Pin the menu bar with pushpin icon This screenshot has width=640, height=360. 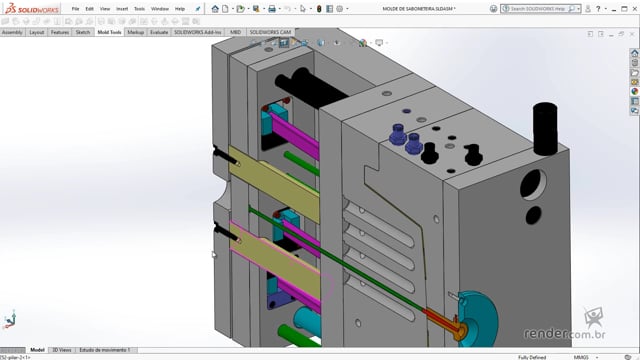click(198, 9)
